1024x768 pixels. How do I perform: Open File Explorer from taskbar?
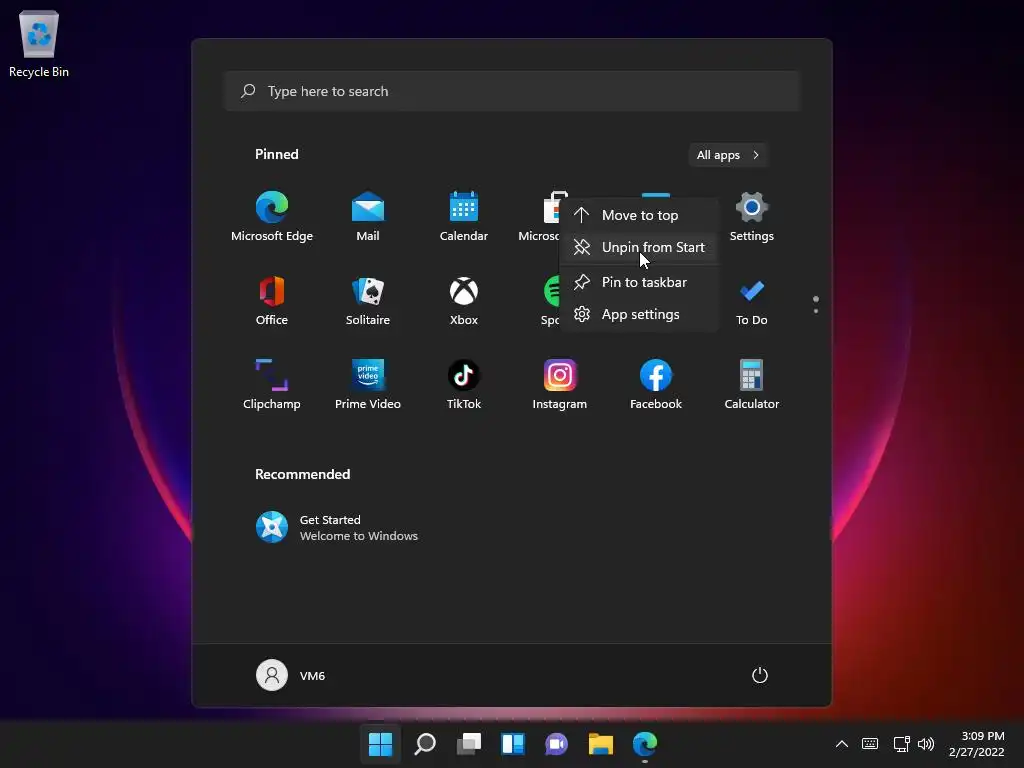pyautogui.click(x=601, y=744)
